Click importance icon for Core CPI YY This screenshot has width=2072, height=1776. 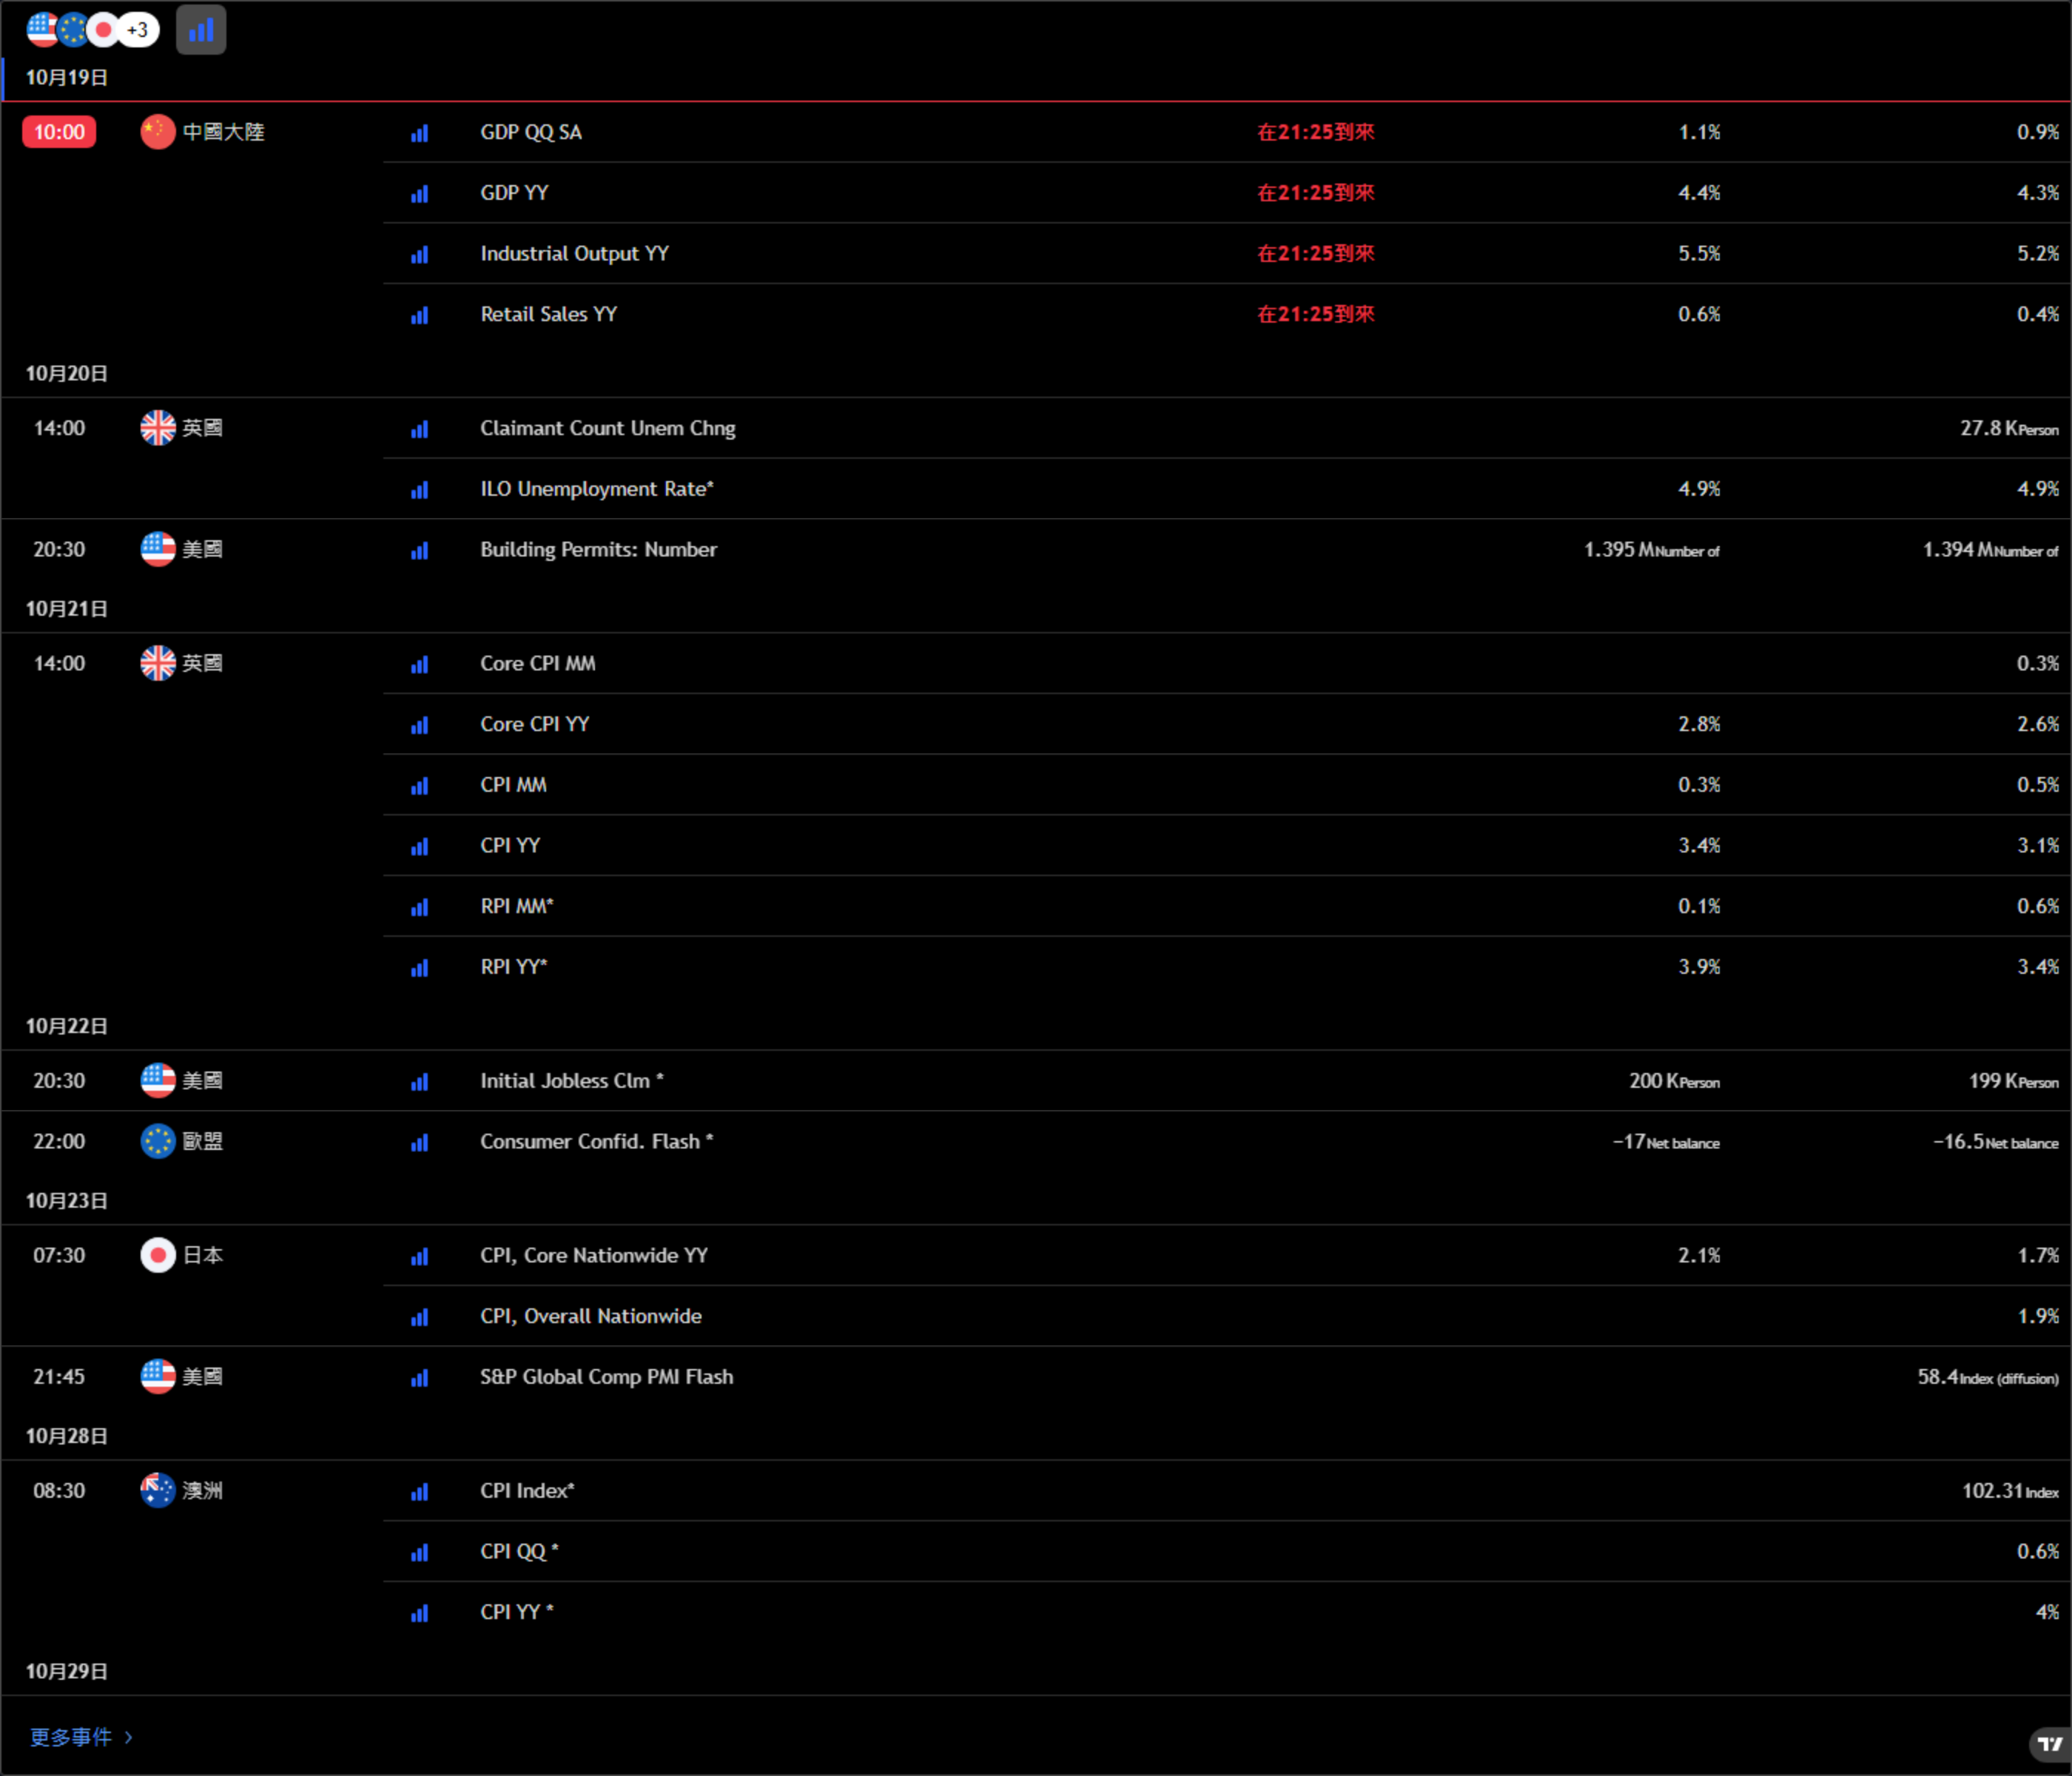point(420,725)
